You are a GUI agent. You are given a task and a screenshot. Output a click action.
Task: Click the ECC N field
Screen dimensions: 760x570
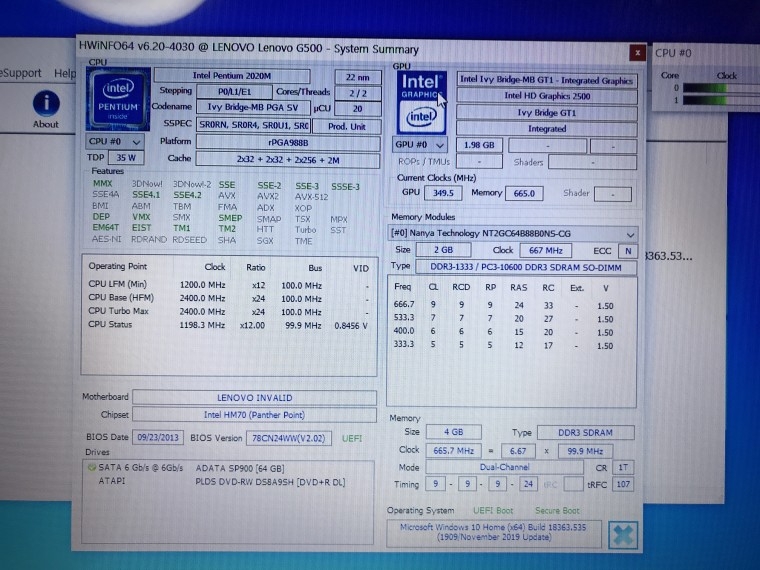[628, 251]
